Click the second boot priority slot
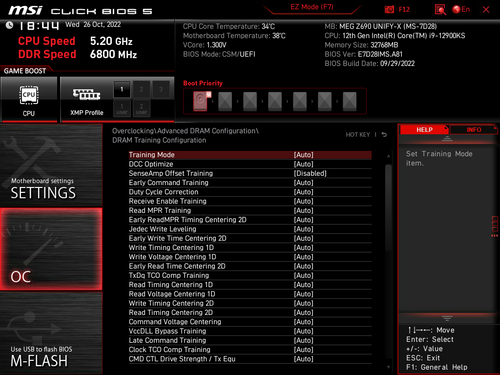 pos(225,101)
